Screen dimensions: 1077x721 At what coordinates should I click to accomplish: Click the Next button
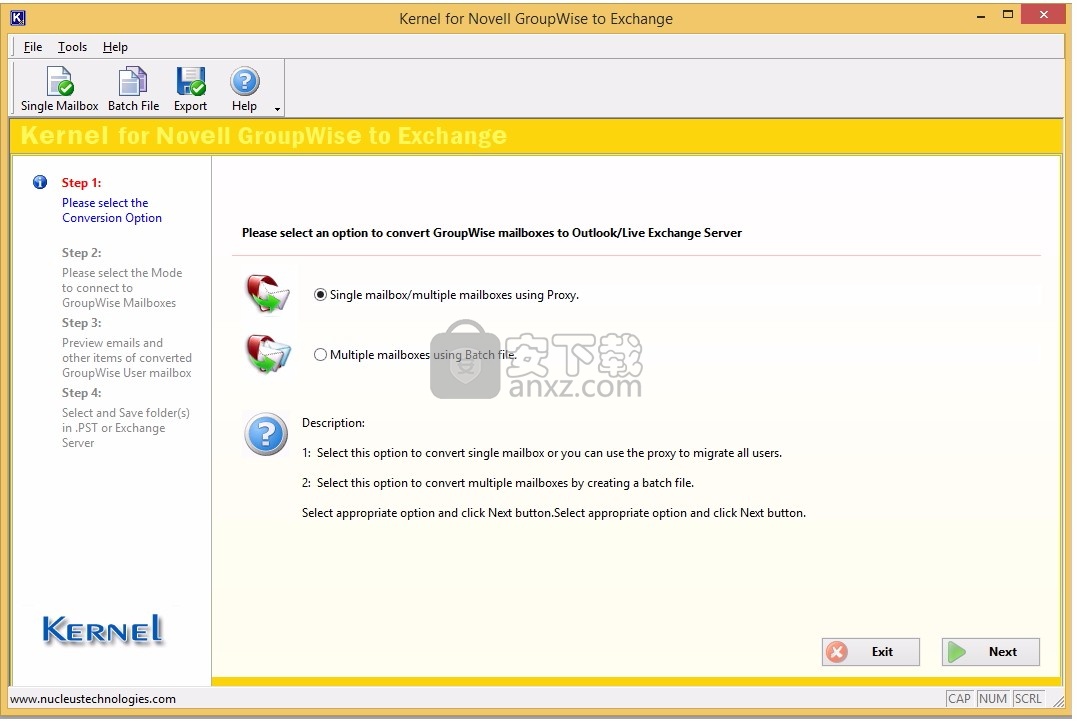[990, 652]
